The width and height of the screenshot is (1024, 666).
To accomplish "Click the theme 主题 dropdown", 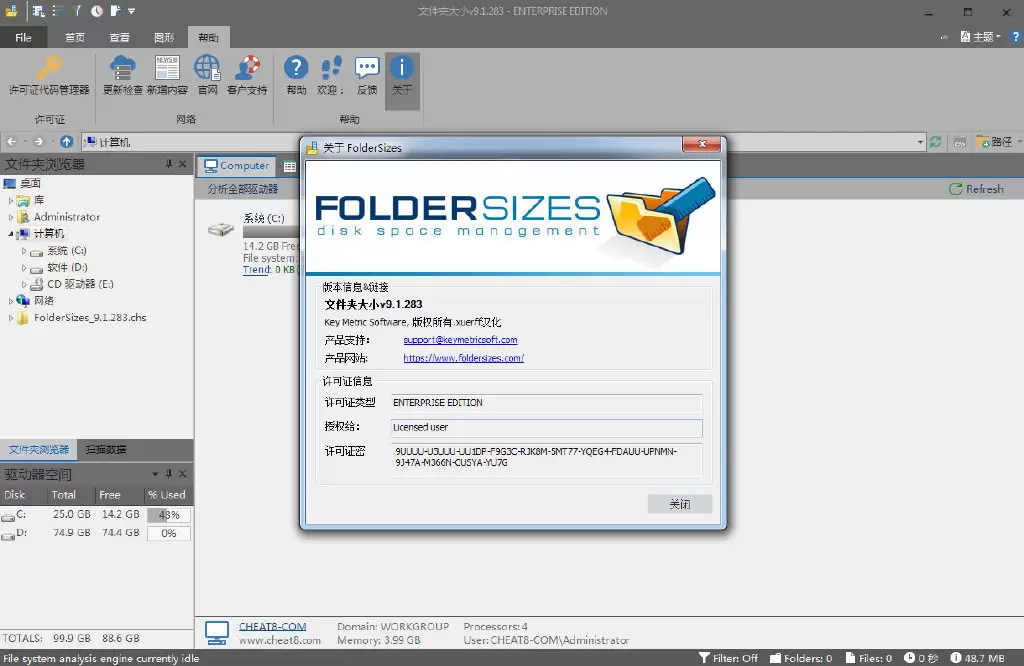I will (x=980, y=37).
